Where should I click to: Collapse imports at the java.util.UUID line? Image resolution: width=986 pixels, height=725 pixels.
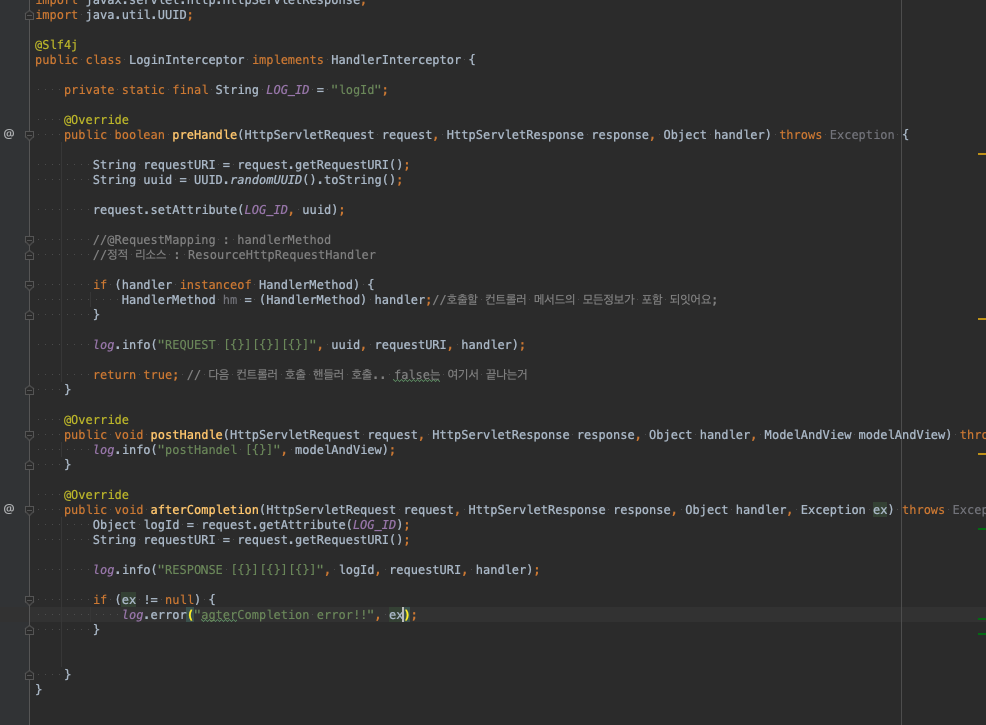[29, 15]
